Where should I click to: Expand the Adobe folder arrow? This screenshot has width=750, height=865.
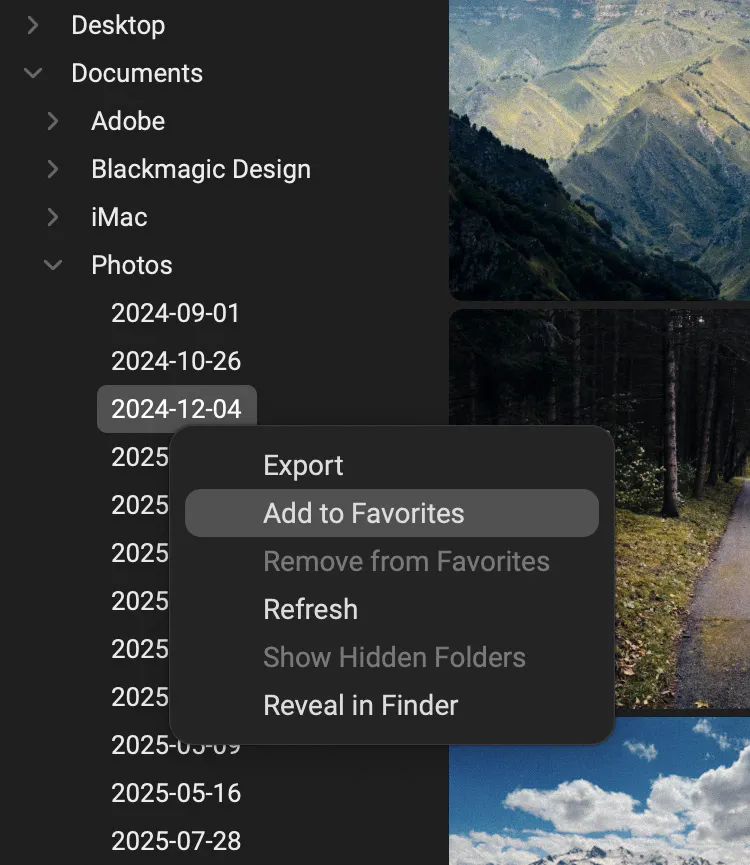pyautogui.click(x=53, y=121)
